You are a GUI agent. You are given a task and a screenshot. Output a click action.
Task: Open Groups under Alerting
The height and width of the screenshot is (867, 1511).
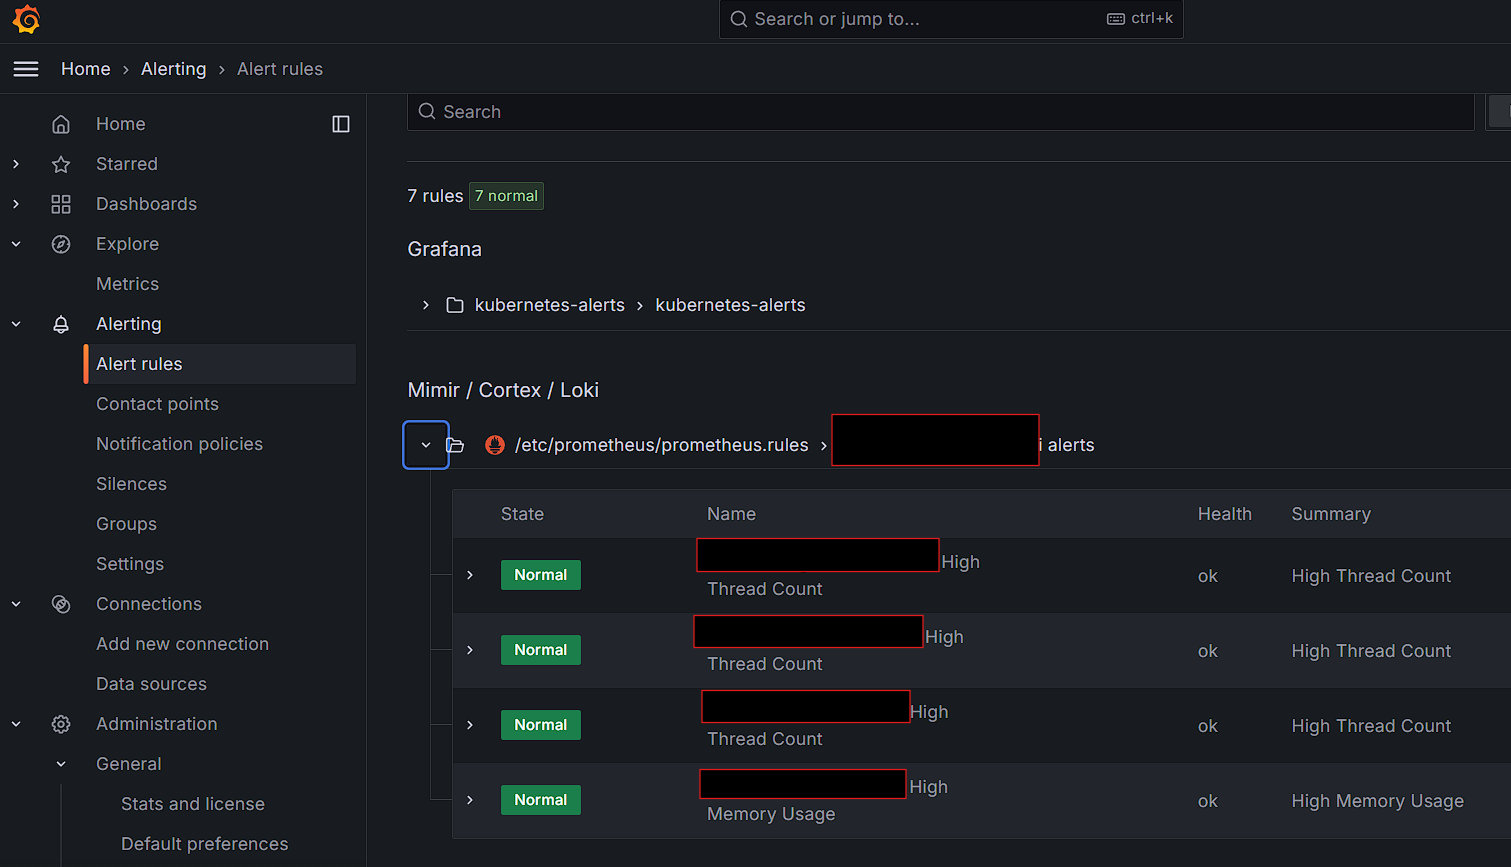point(126,524)
